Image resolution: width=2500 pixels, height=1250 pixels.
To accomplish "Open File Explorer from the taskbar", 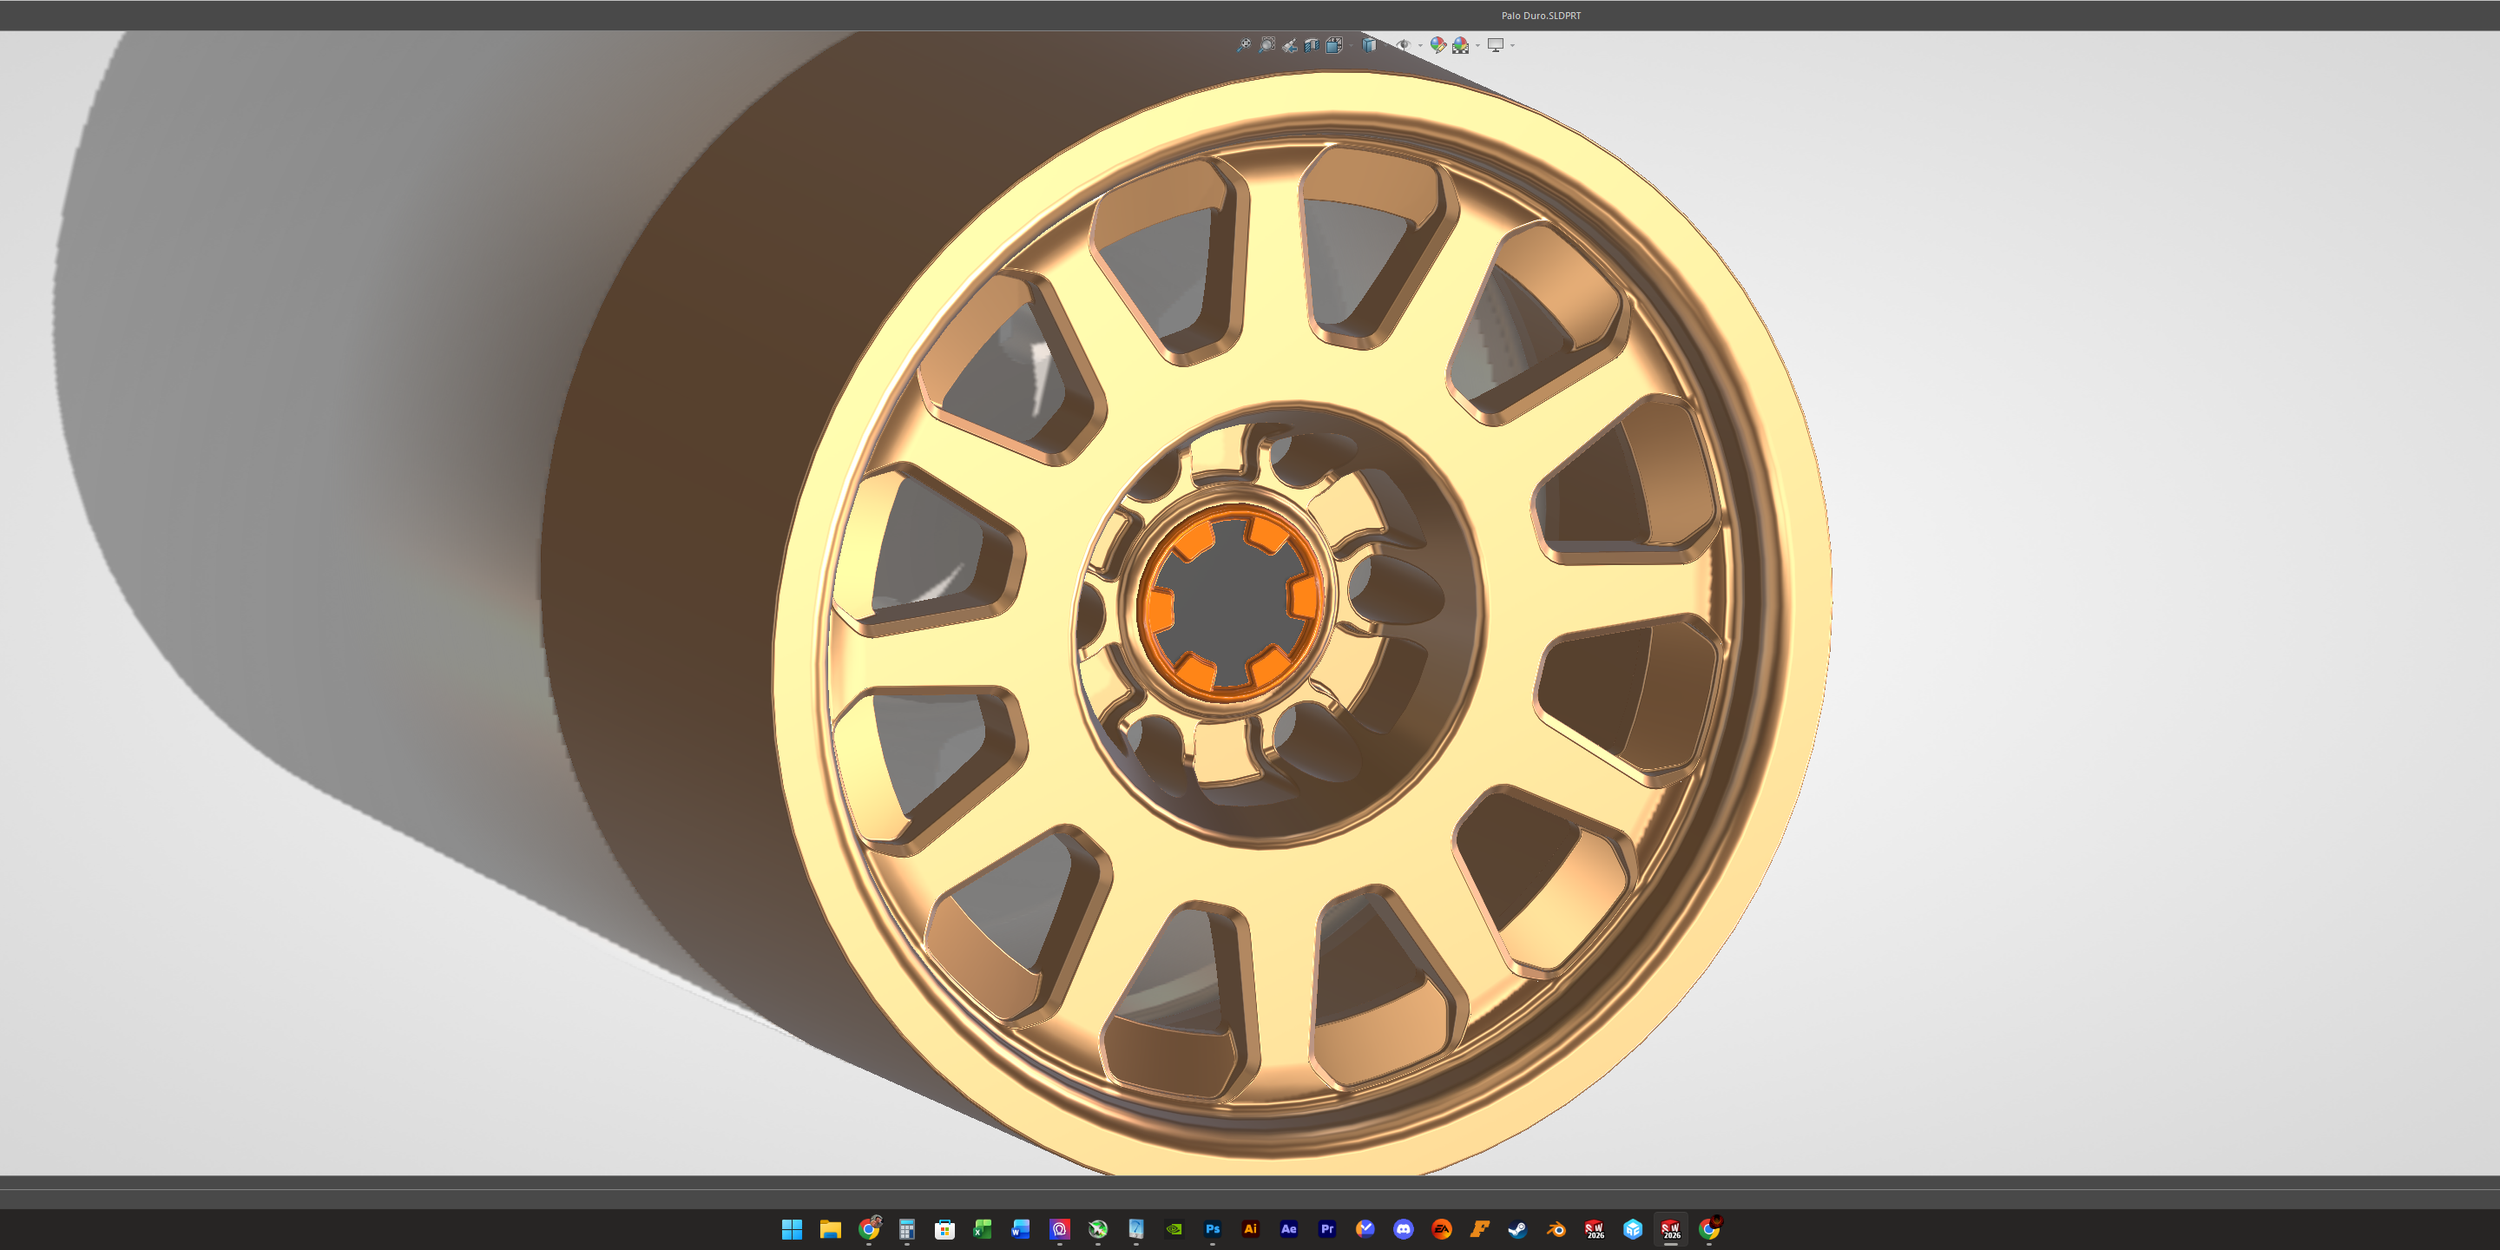I will [x=830, y=1229].
